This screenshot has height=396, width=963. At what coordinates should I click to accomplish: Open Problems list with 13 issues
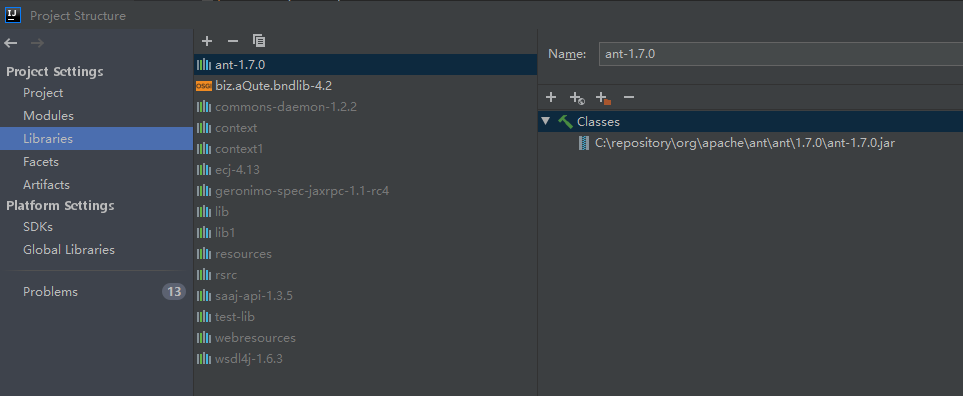coord(96,292)
